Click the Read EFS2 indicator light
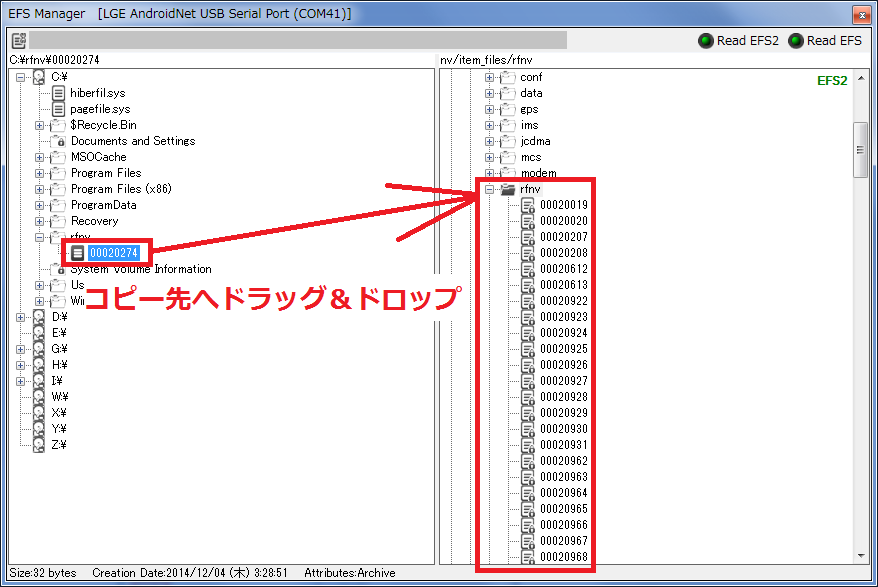 (706, 40)
